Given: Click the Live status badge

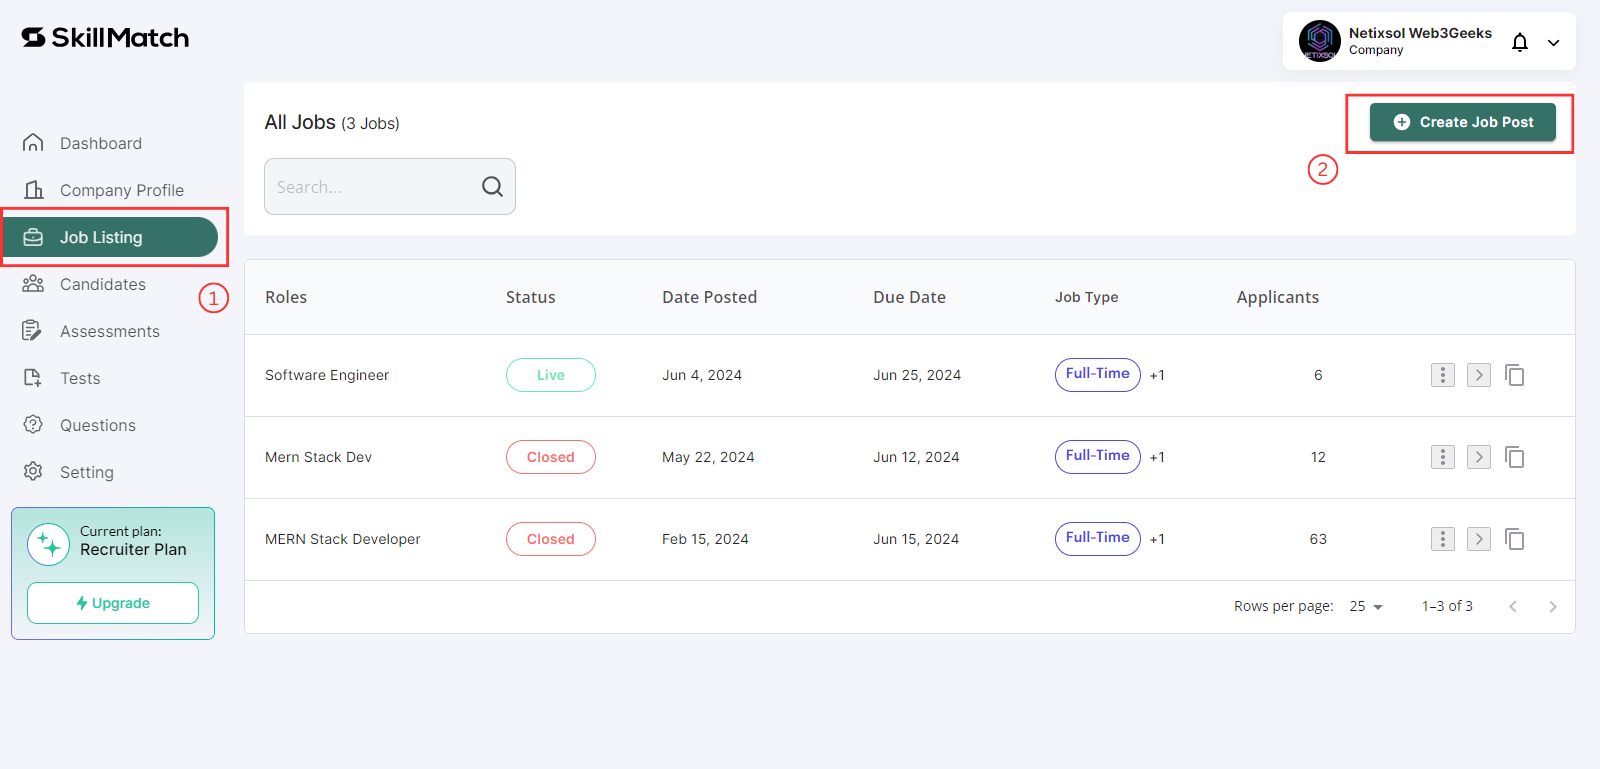Looking at the screenshot, I should click(x=551, y=375).
